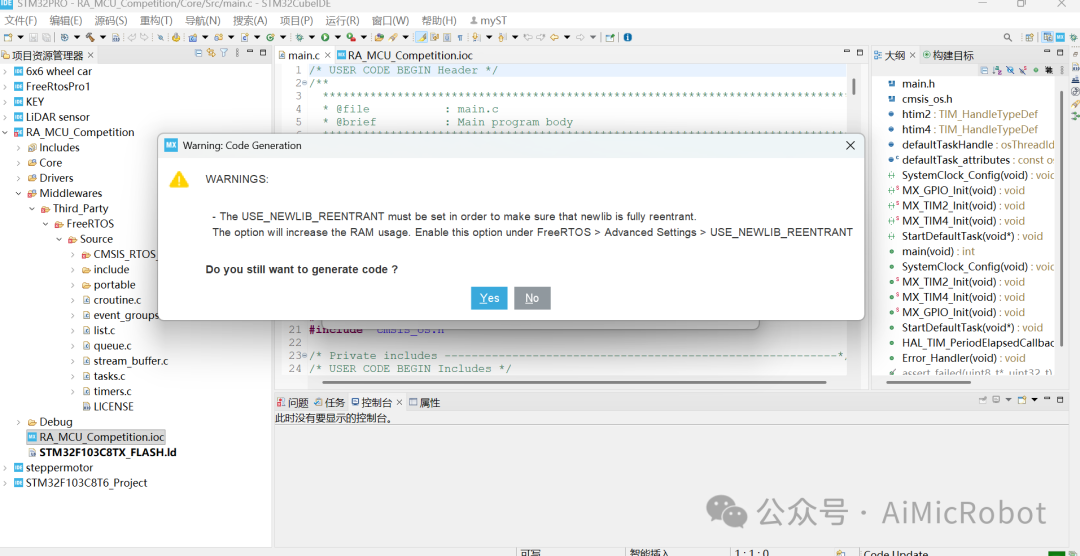Expand the Core folder
Screen dimensions: 1080x556
[x=19, y=163]
